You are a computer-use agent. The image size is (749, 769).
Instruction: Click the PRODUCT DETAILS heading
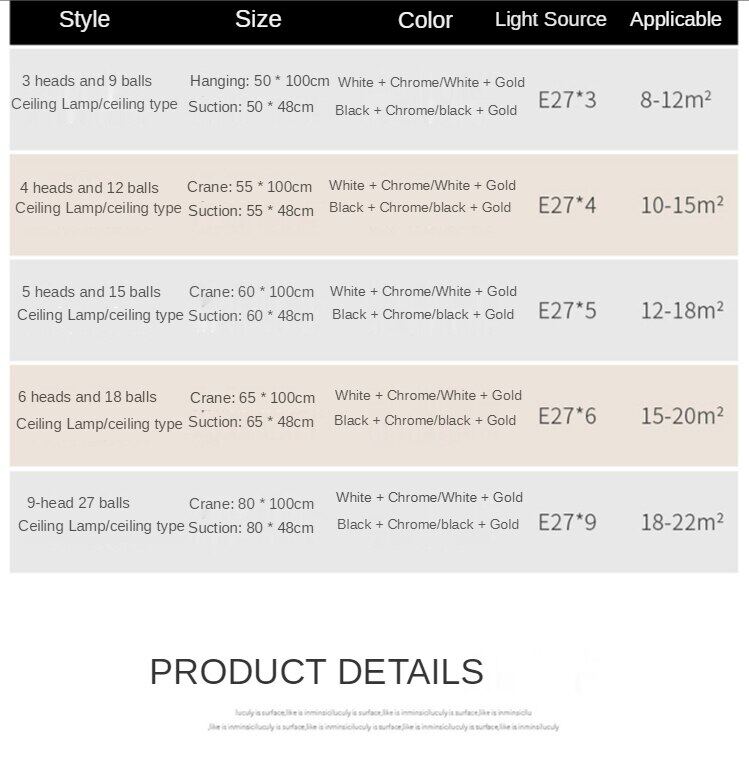tap(316, 672)
